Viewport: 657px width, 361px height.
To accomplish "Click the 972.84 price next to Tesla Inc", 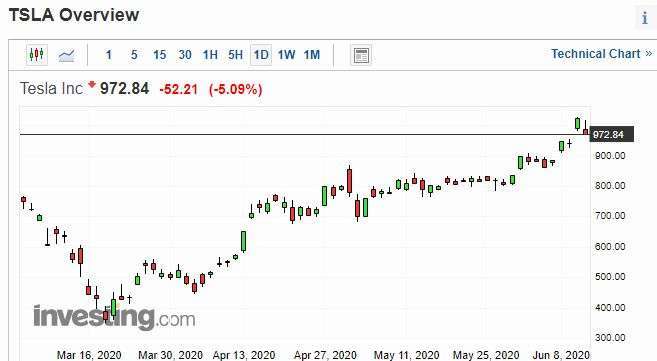I will [124, 88].
